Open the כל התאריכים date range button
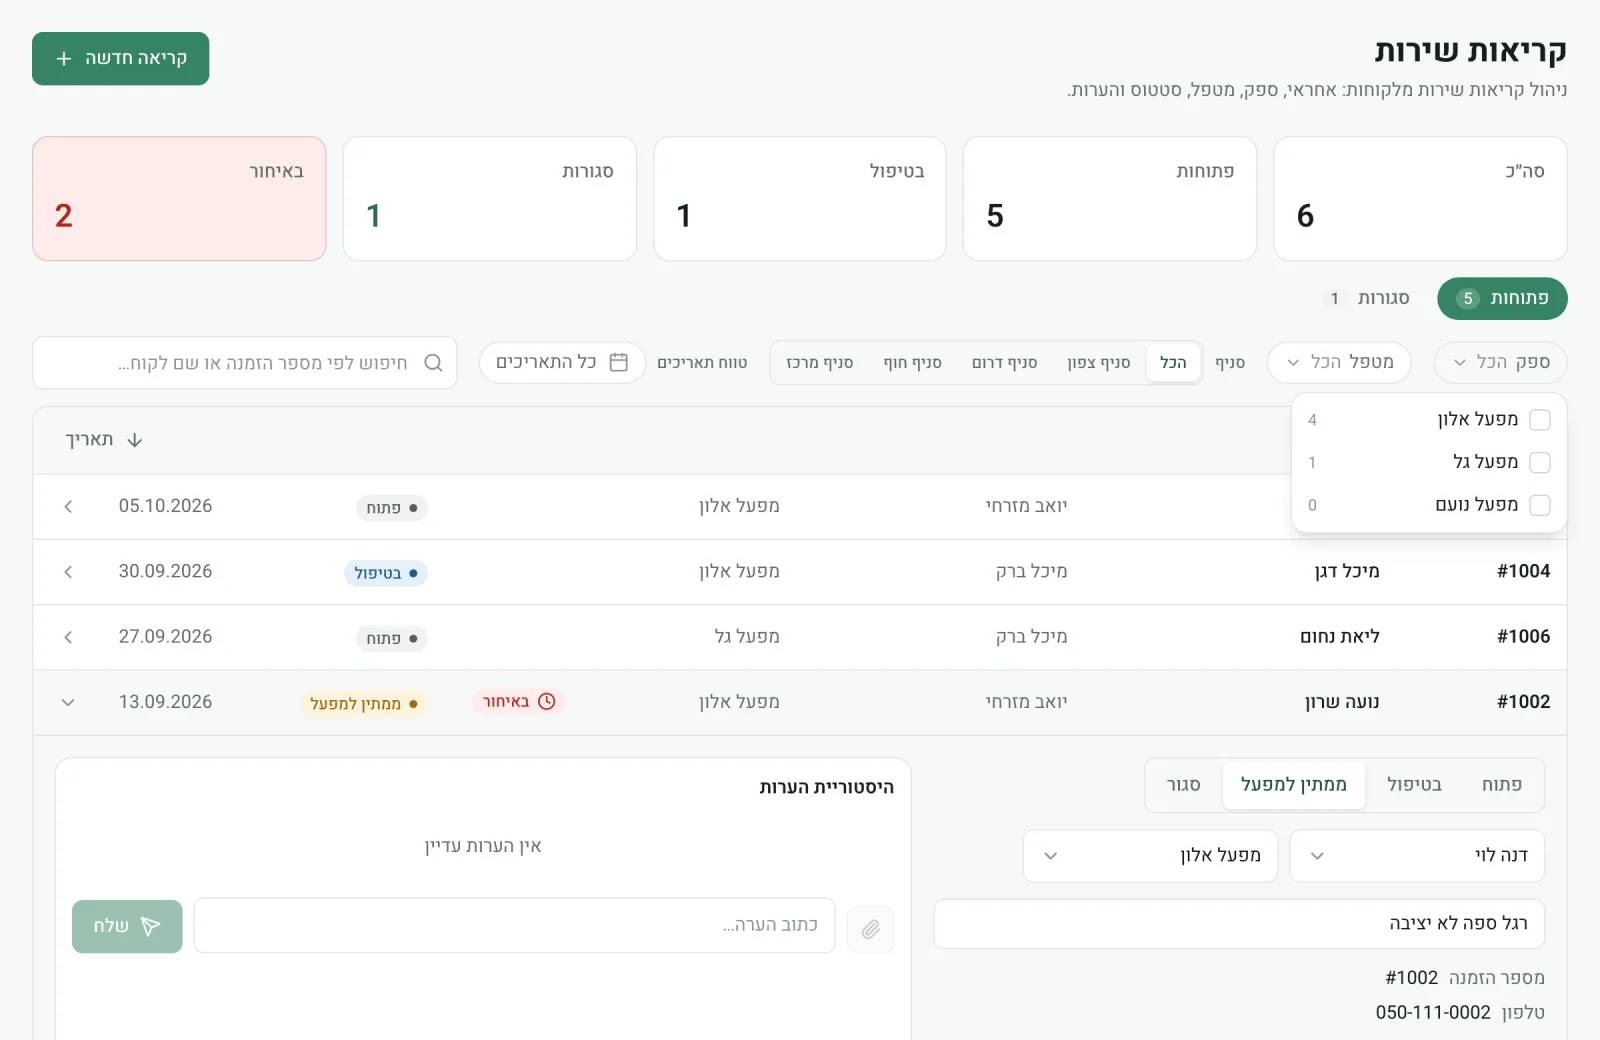 click(x=562, y=362)
